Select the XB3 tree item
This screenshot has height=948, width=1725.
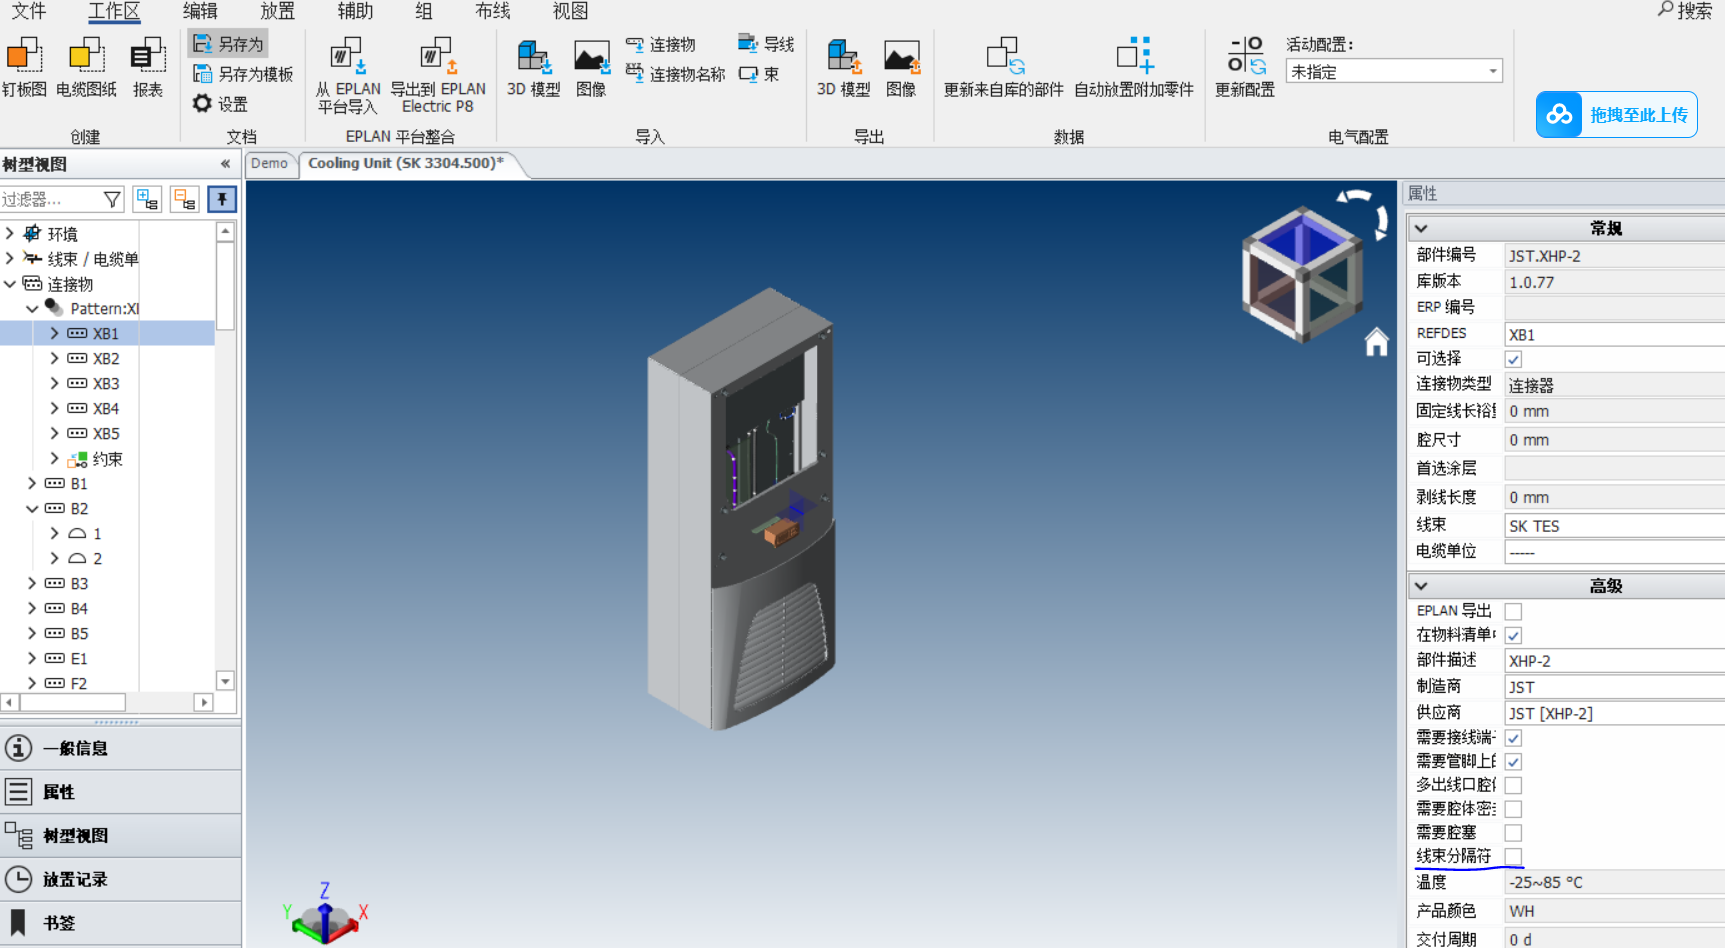pos(106,384)
